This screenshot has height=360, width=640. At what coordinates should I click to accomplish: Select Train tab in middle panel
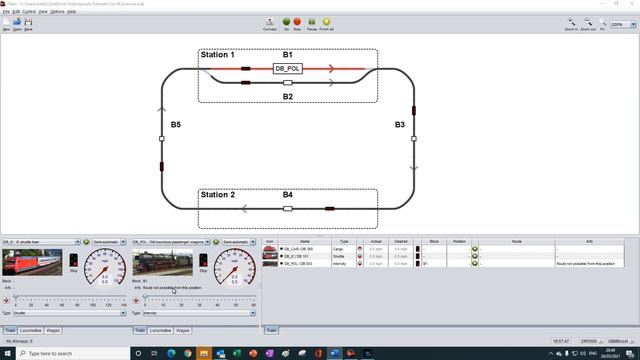click(x=140, y=330)
